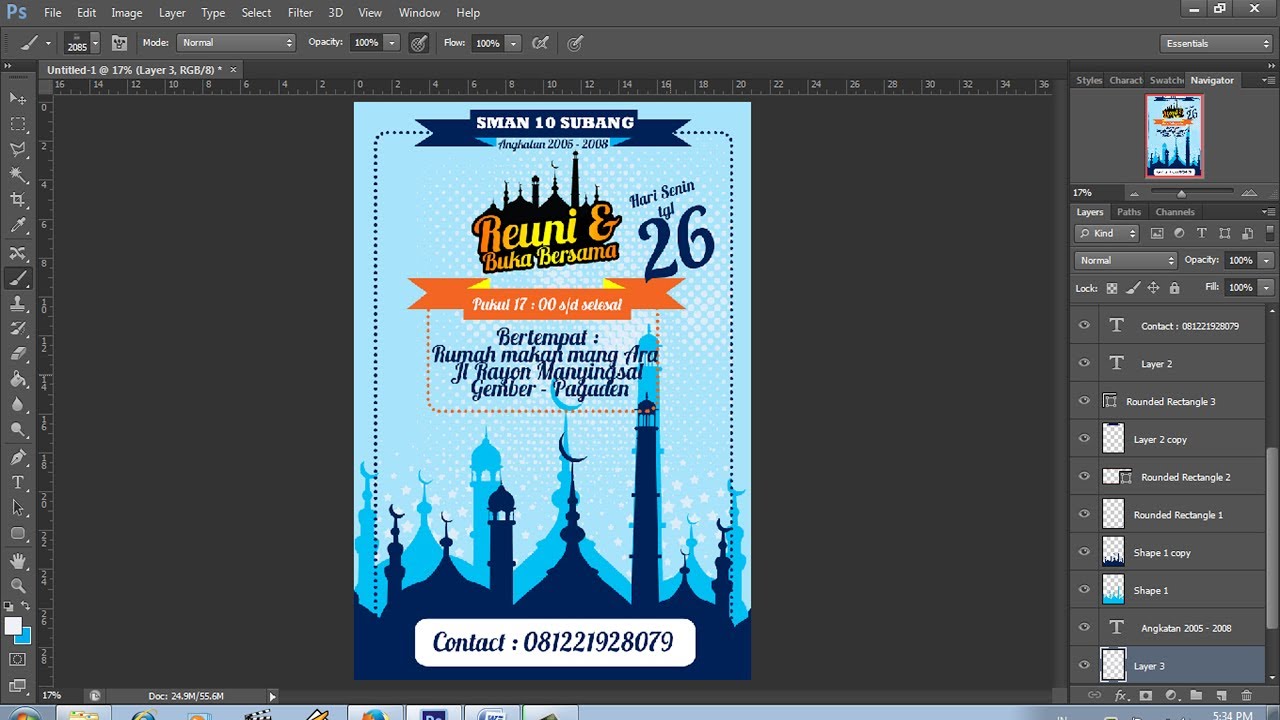Select the Rounded Rectangle shape tool
This screenshot has height=720, width=1280.
click(x=18, y=534)
